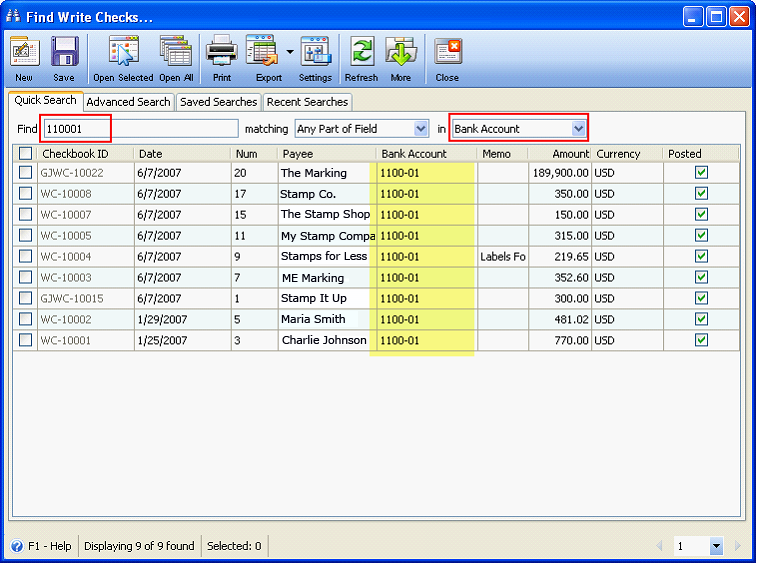Check the row checkbox for WC-10002
Screen dimensions: 757x564
pyautogui.click(x=25, y=319)
